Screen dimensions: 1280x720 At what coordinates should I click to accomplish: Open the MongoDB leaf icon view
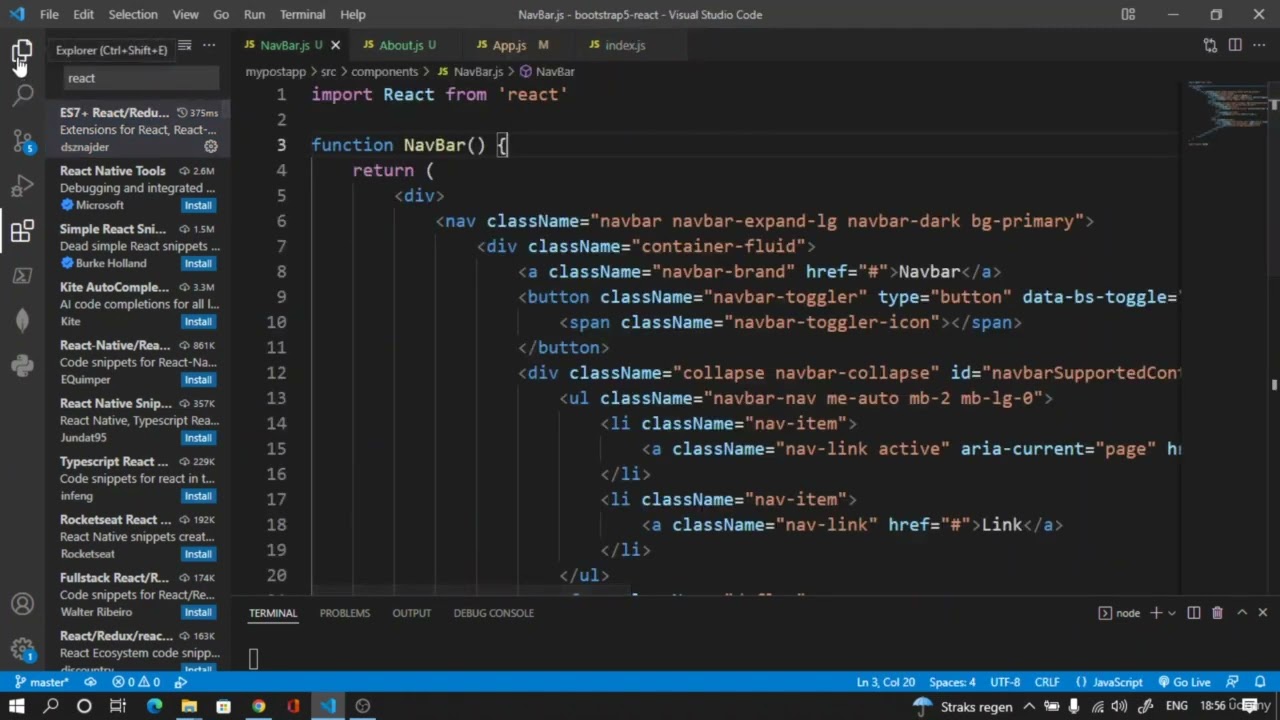tap(22, 320)
